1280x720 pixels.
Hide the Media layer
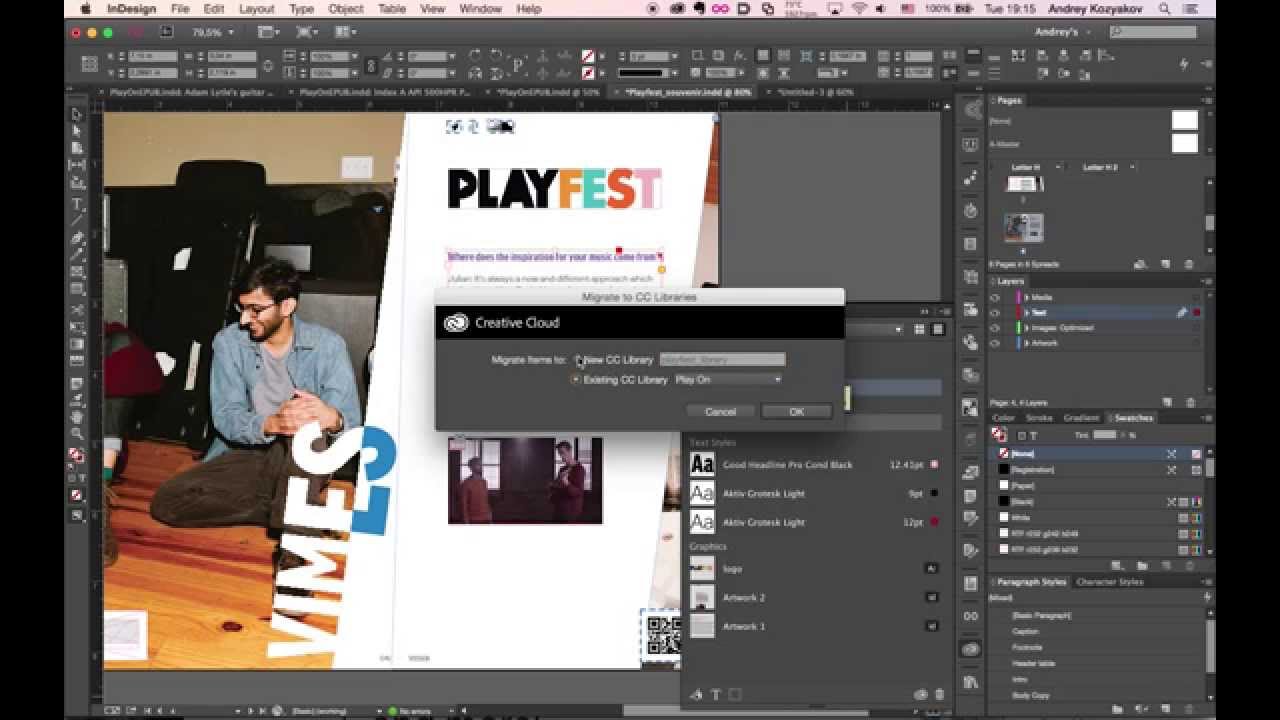[x=995, y=297]
